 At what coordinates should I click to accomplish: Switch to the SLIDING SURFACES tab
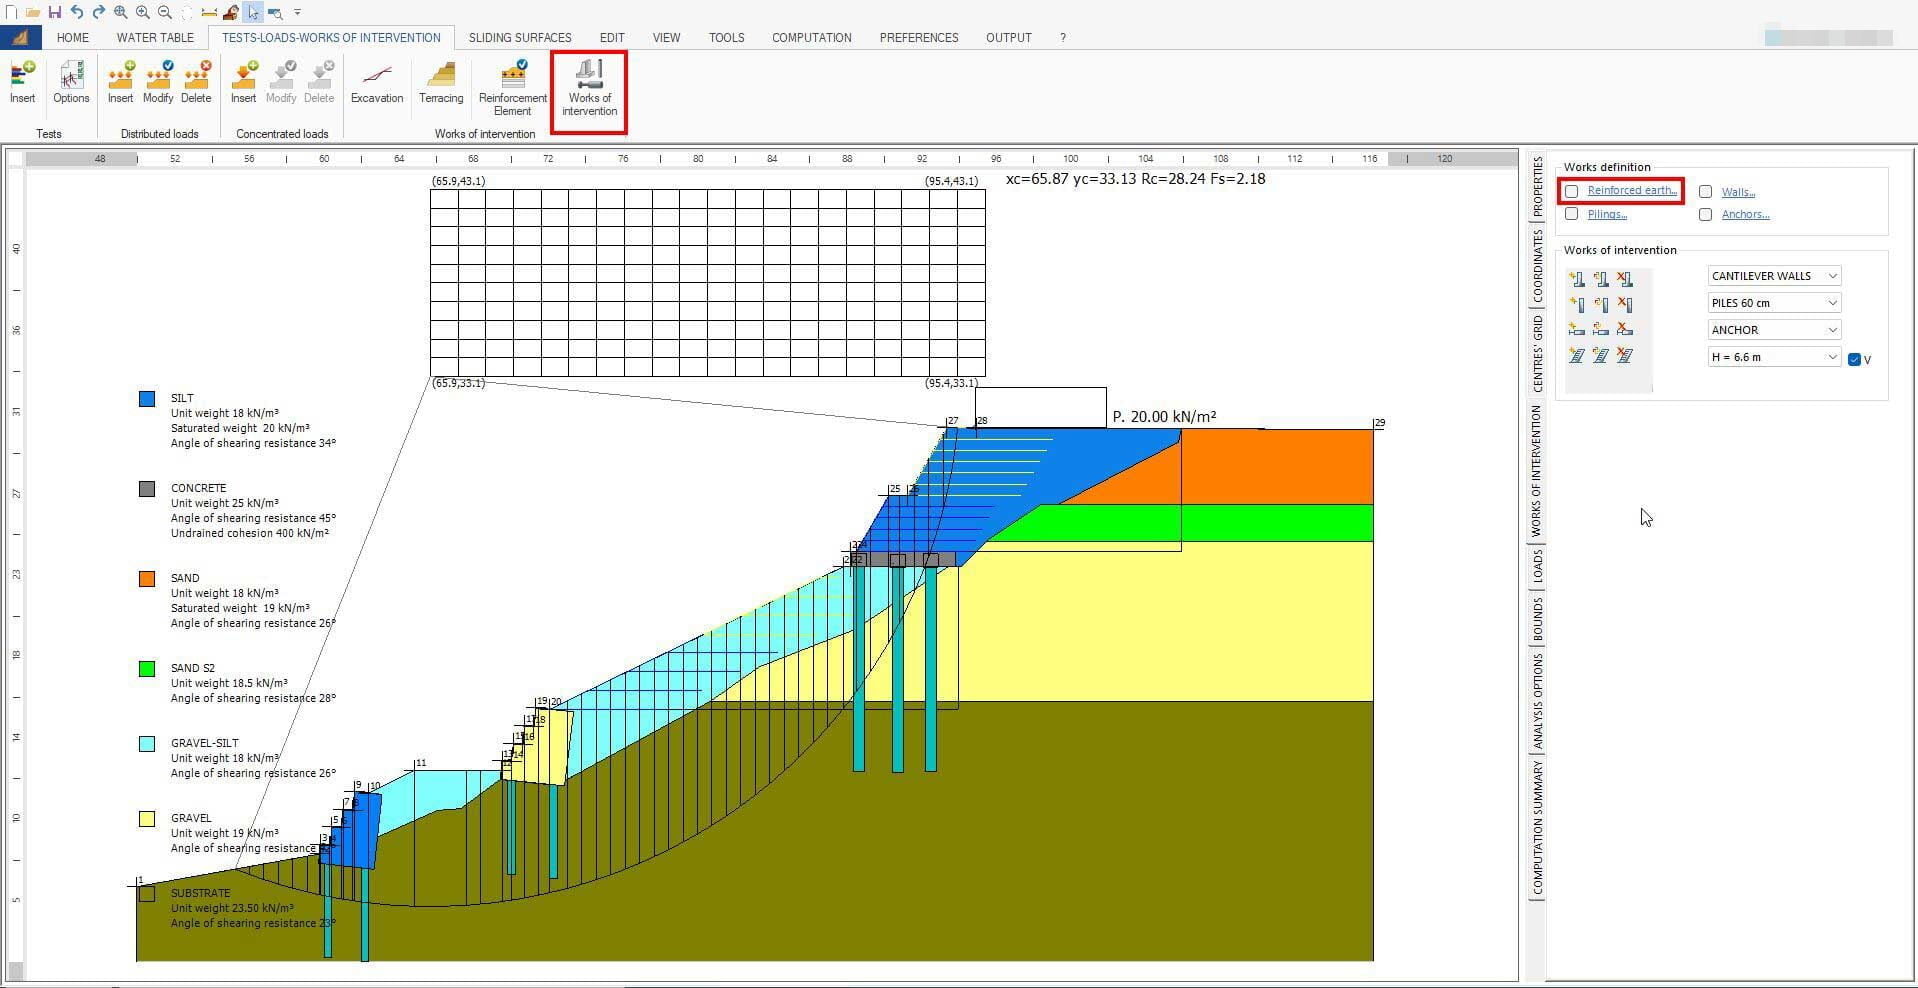[520, 37]
